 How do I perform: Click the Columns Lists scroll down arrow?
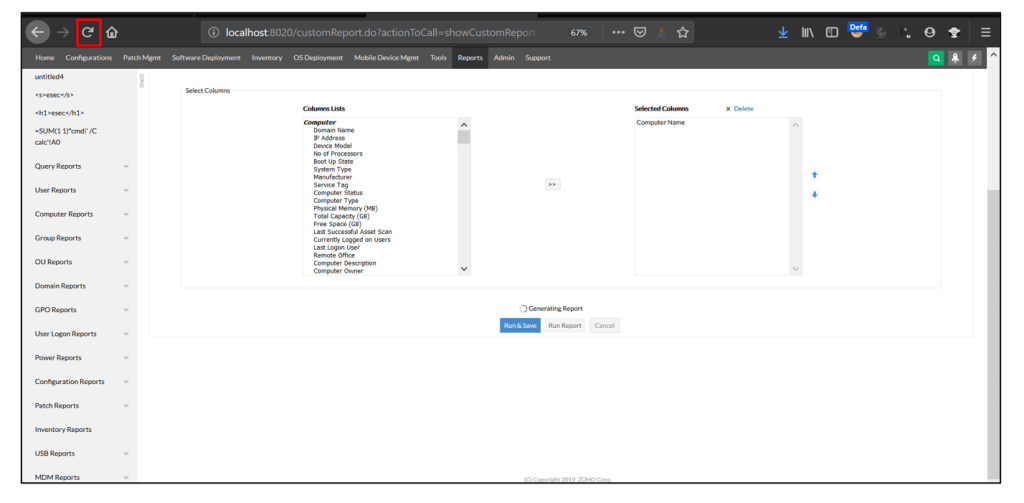(x=464, y=268)
